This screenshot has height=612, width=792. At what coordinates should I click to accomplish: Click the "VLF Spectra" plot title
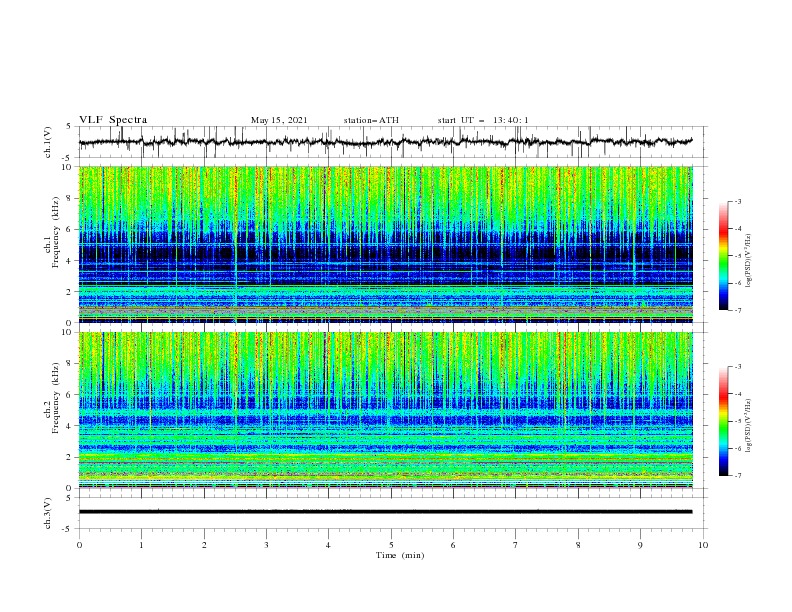pos(113,120)
